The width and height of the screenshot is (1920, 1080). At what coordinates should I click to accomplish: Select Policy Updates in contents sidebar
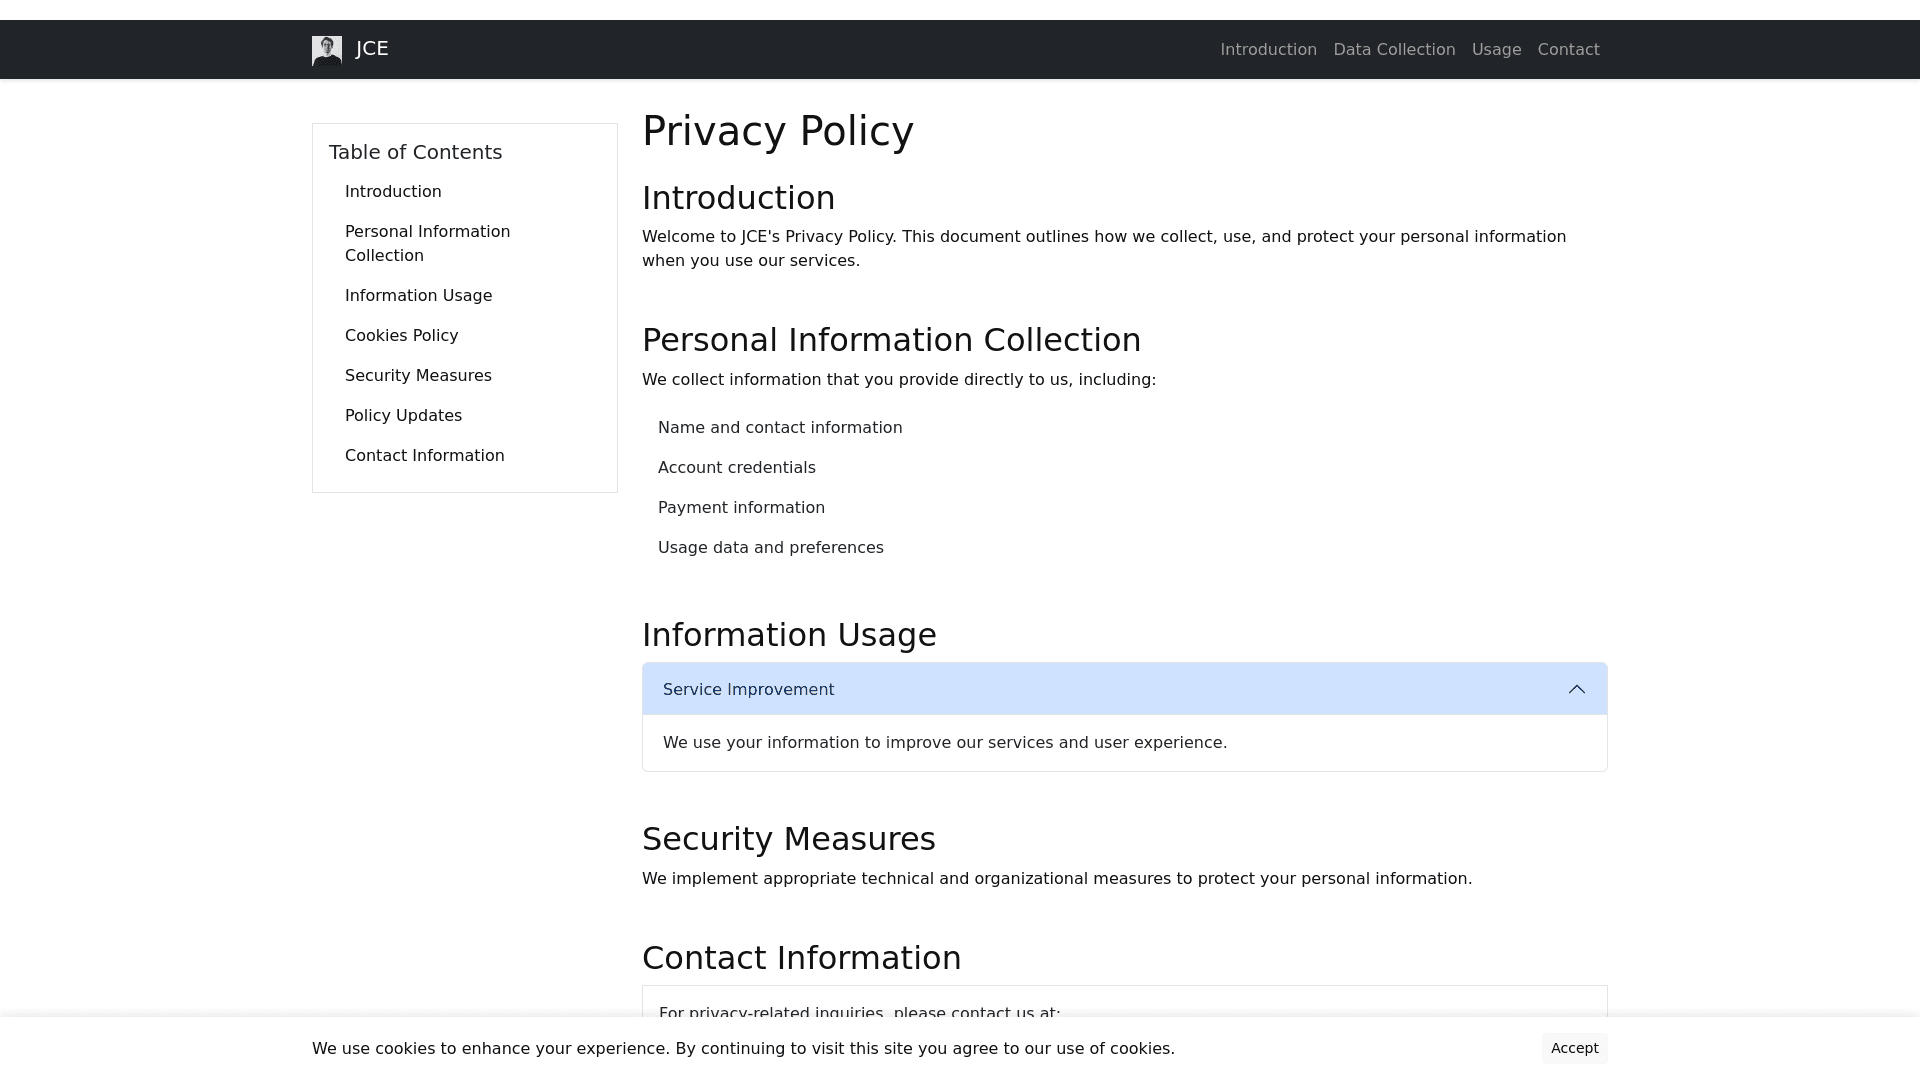click(403, 416)
